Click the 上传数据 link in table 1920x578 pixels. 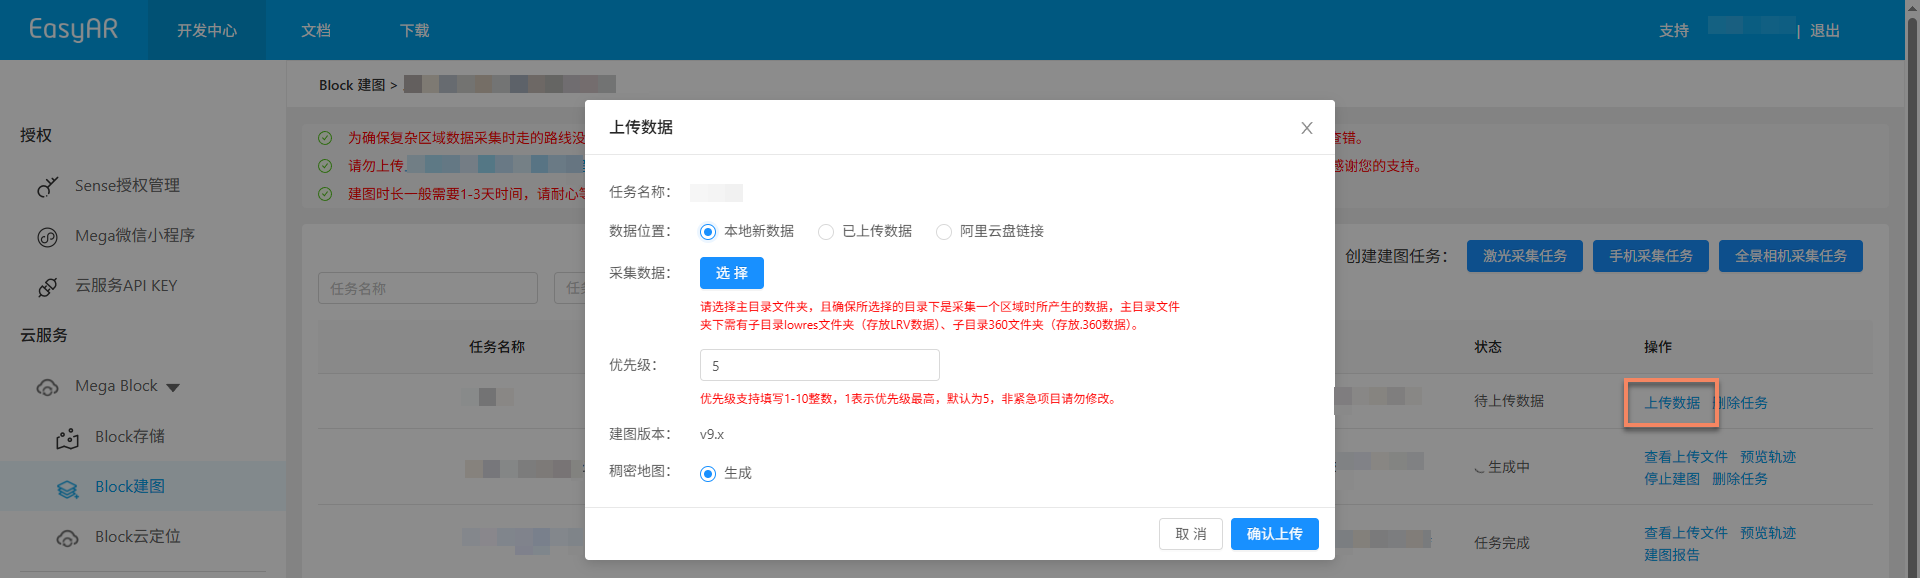1672,403
